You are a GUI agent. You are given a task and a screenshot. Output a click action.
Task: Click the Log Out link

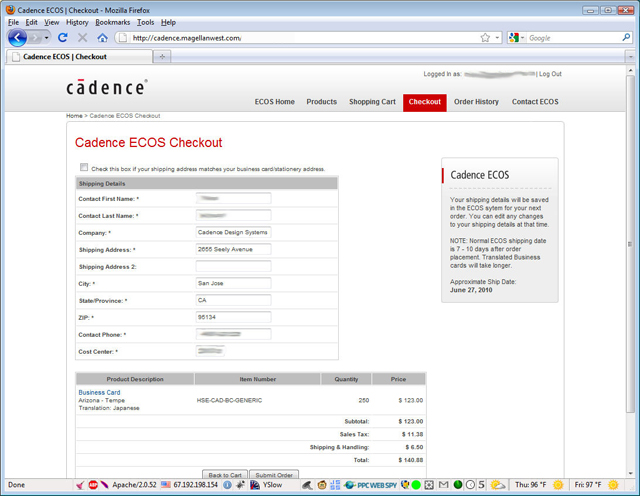[x=550, y=74]
